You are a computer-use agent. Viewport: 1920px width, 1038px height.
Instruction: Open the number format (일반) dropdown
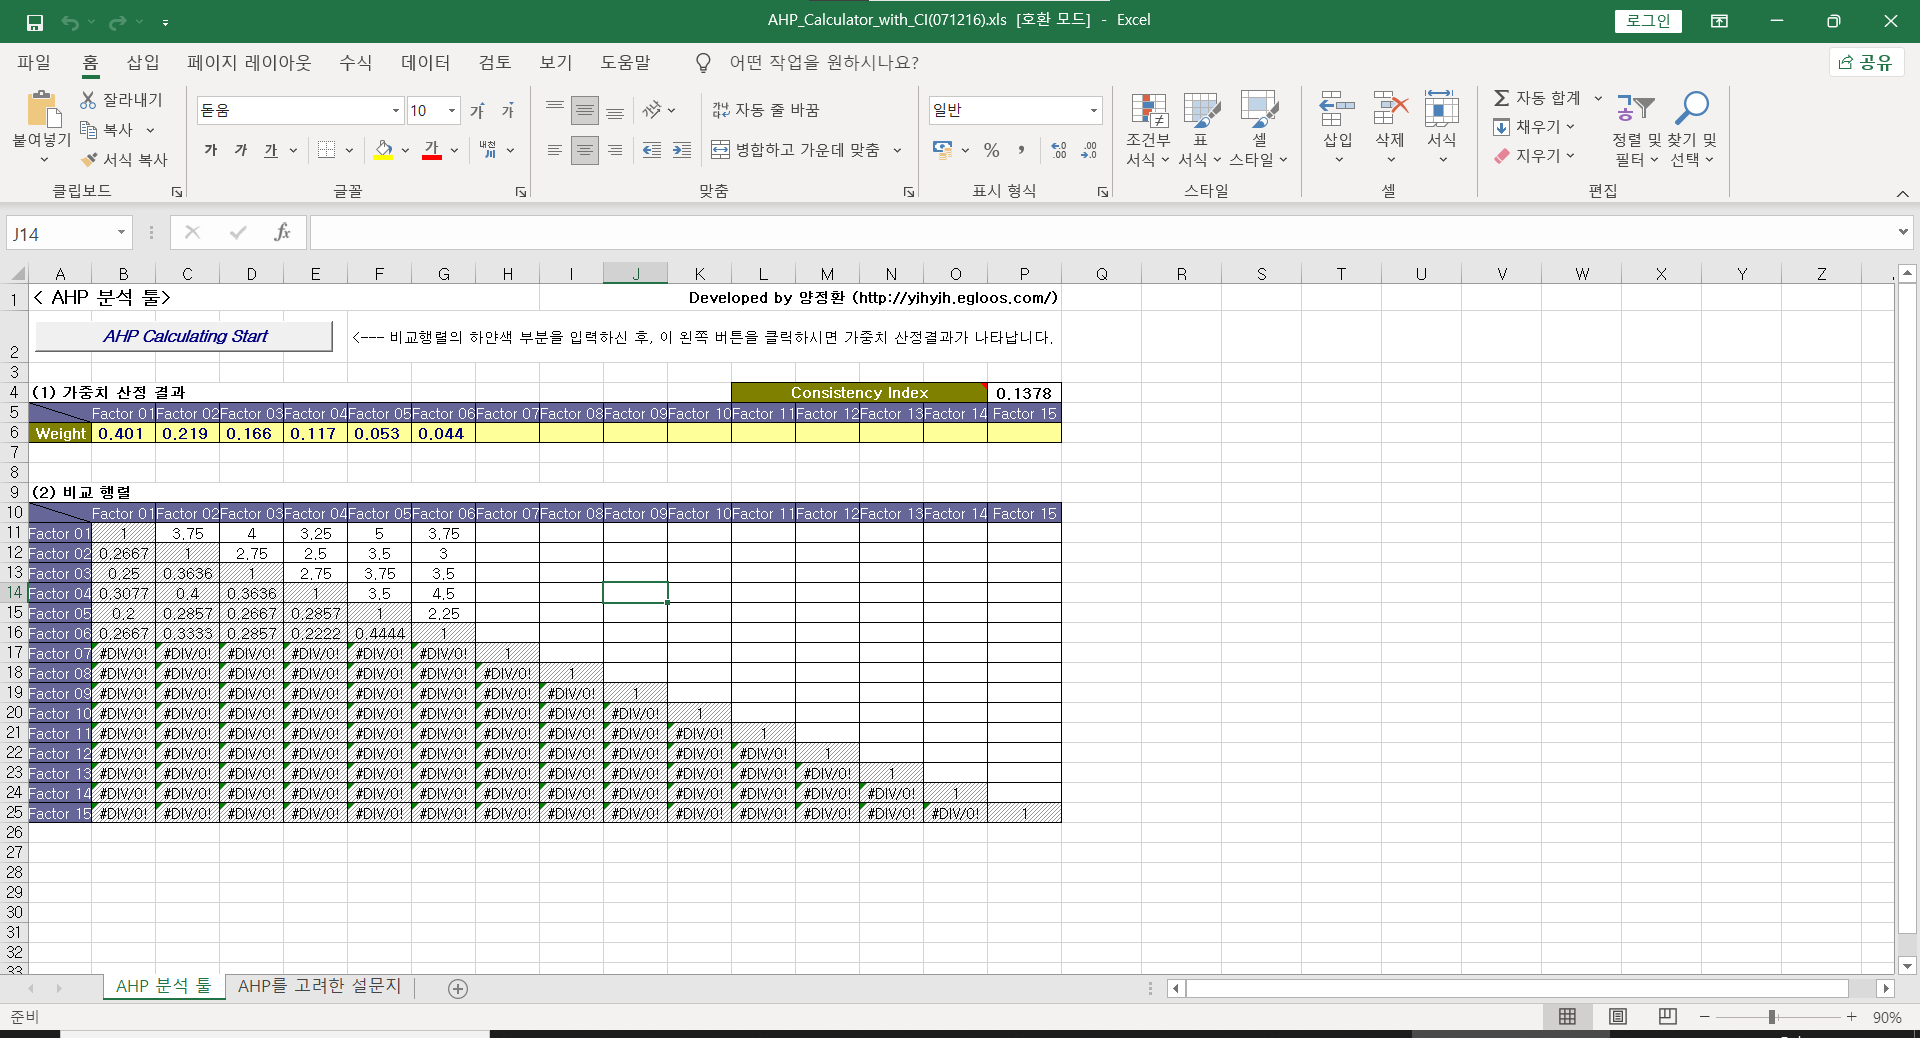click(1094, 110)
